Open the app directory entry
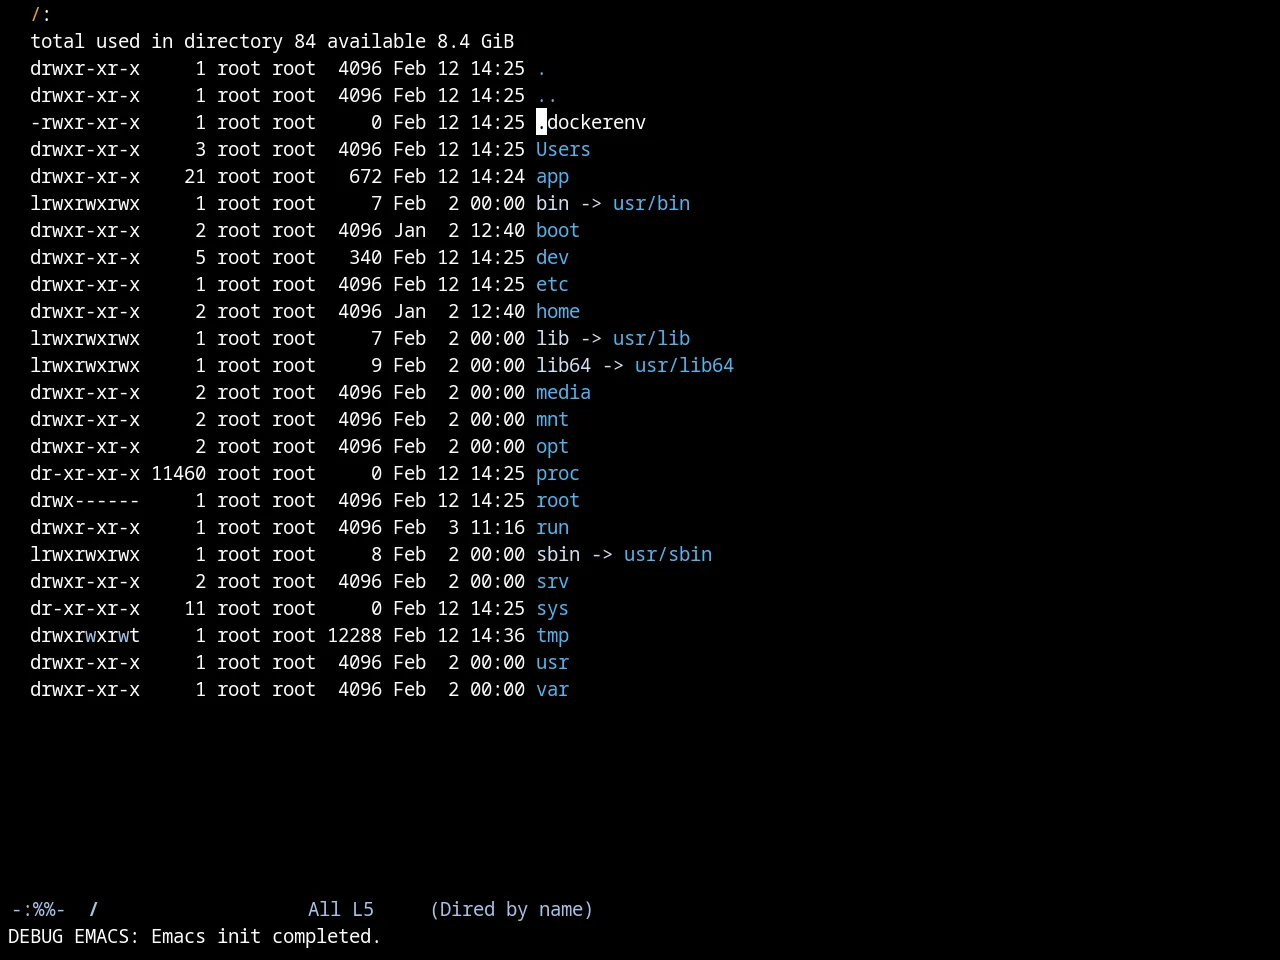1280x960 pixels. pyautogui.click(x=552, y=176)
